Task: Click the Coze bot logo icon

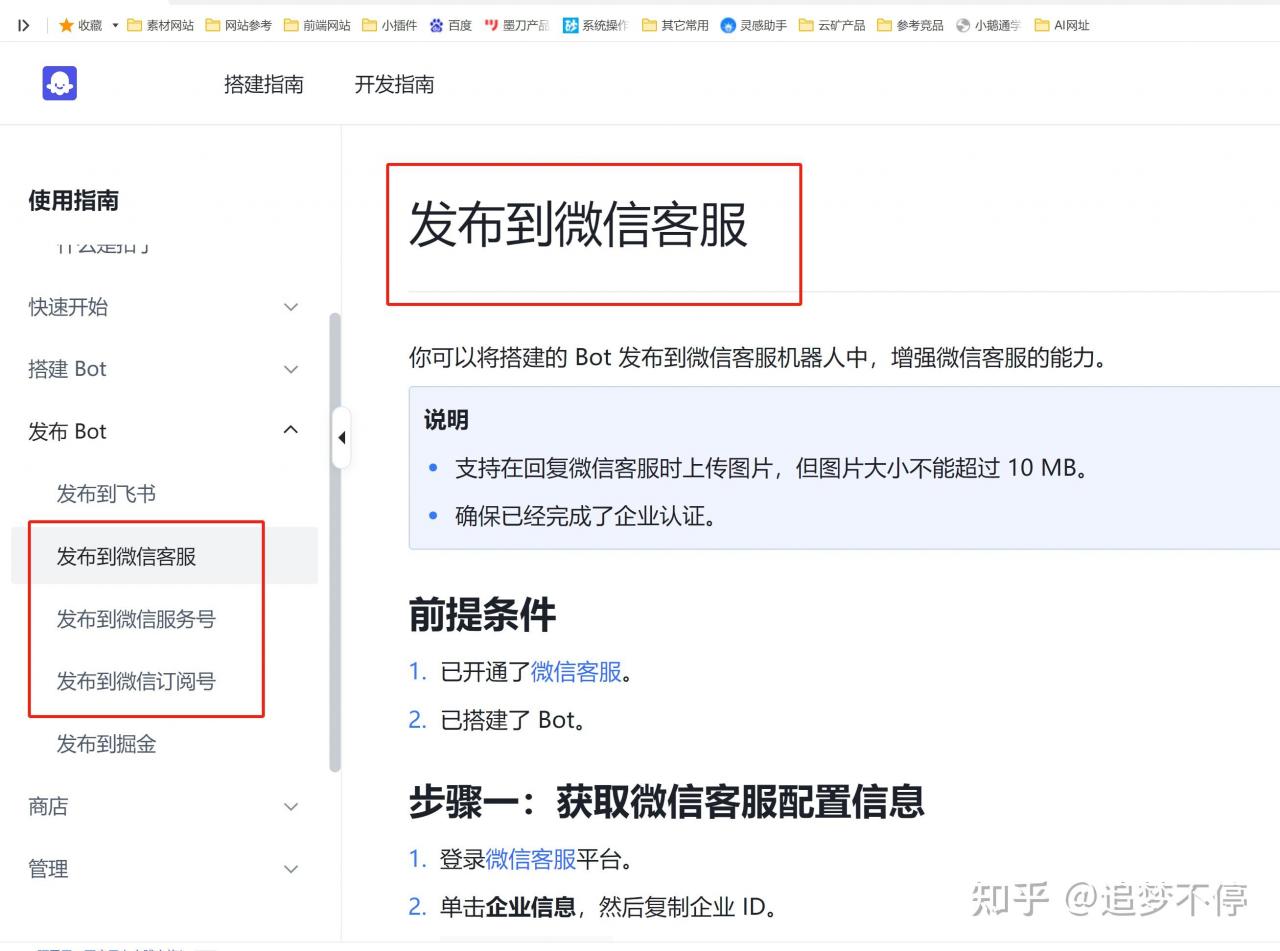Action: [x=60, y=84]
